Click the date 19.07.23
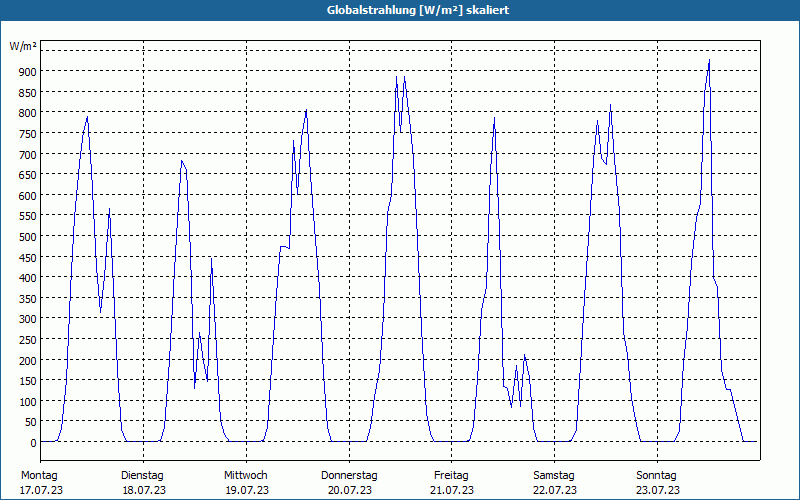 coord(247,490)
